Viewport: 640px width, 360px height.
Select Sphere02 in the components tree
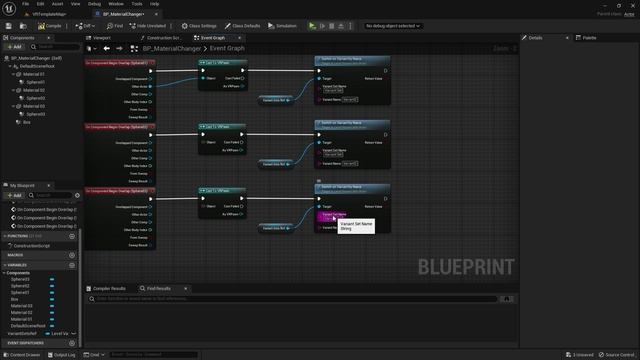click(x=36, y=98)
